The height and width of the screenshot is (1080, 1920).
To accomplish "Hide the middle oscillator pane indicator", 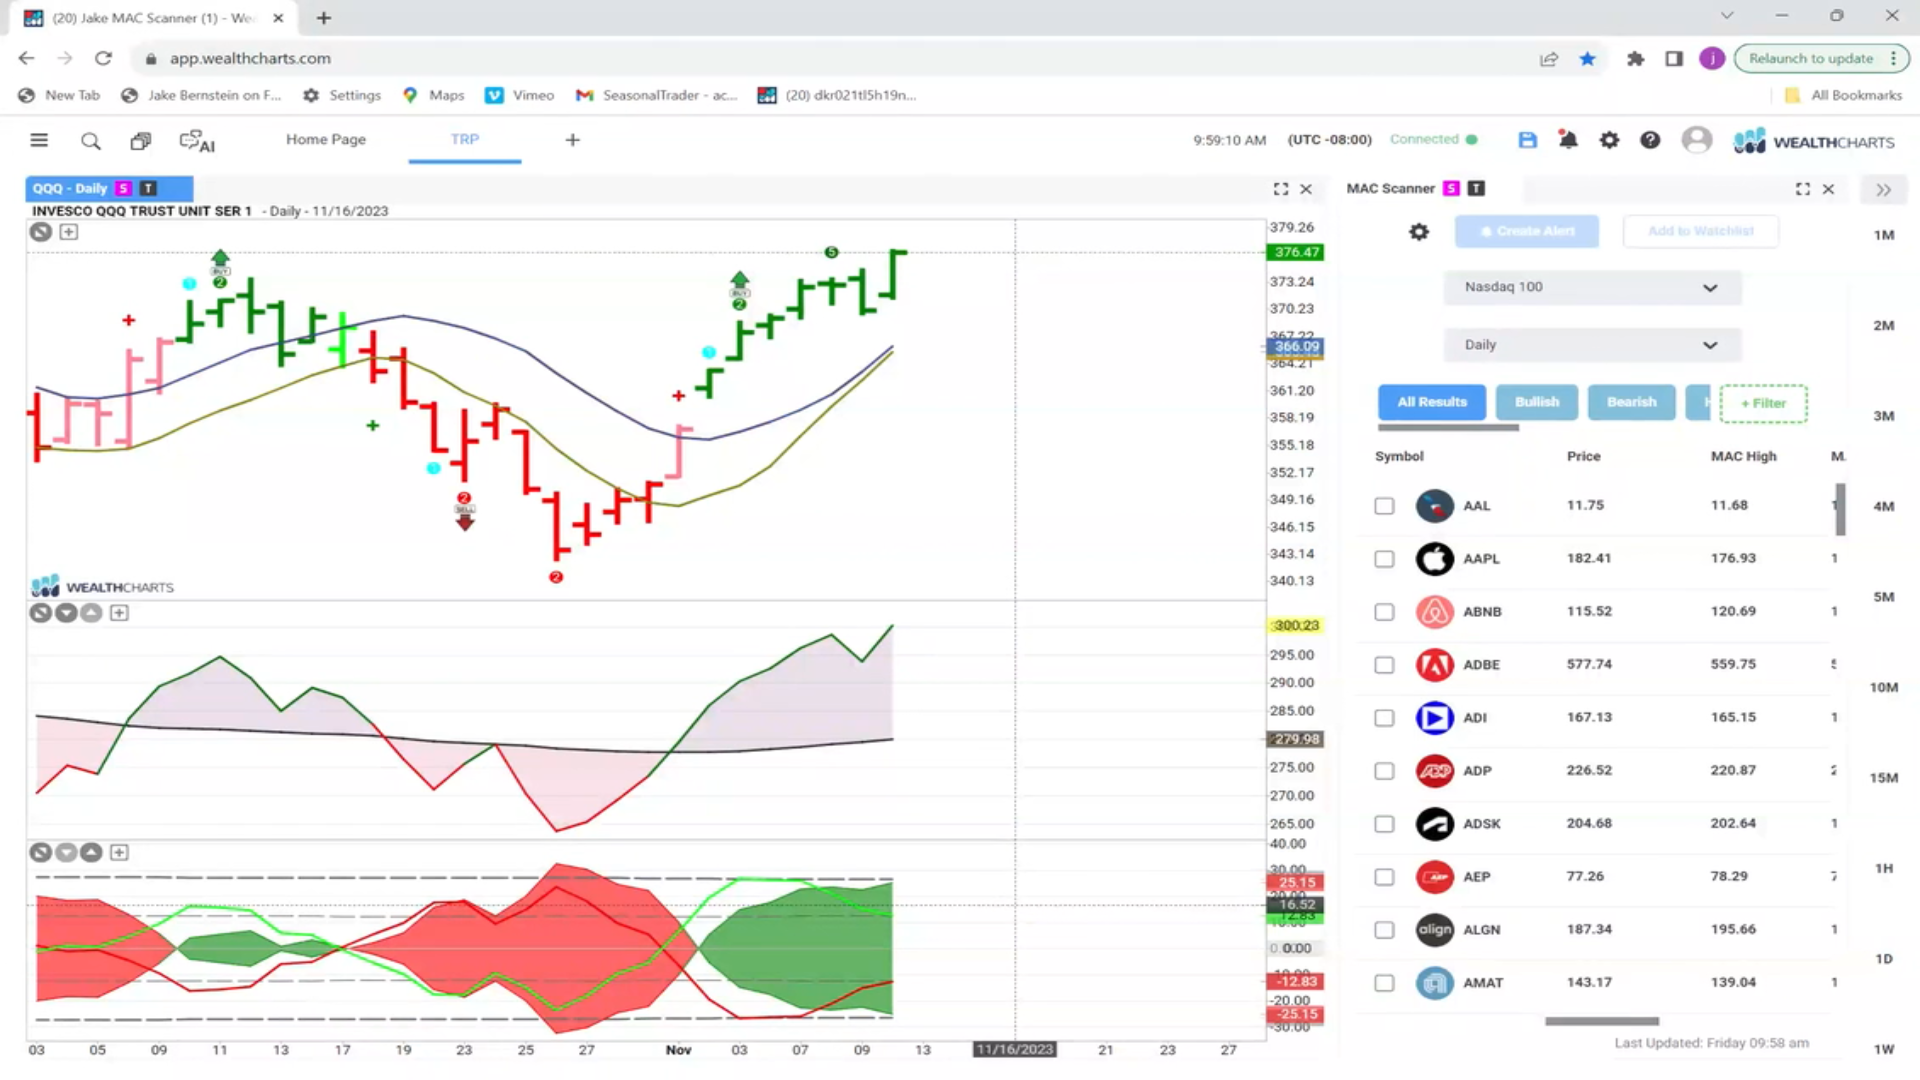I will pyautogui.click(x=40, y=613).
